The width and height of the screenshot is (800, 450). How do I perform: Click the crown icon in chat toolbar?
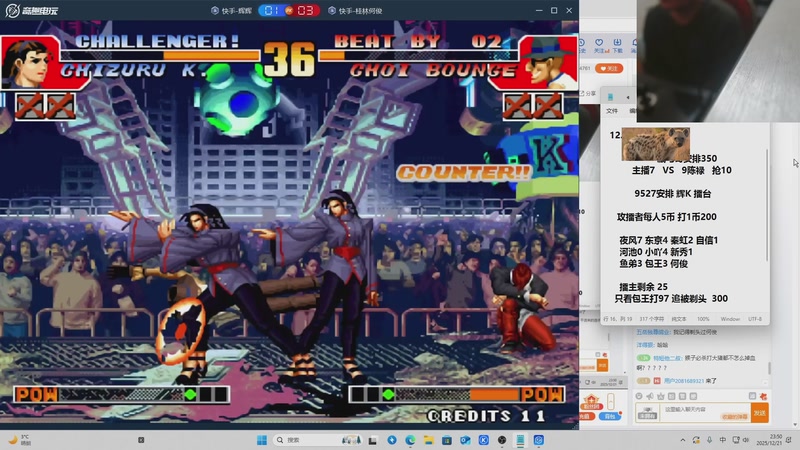point(661,396)
